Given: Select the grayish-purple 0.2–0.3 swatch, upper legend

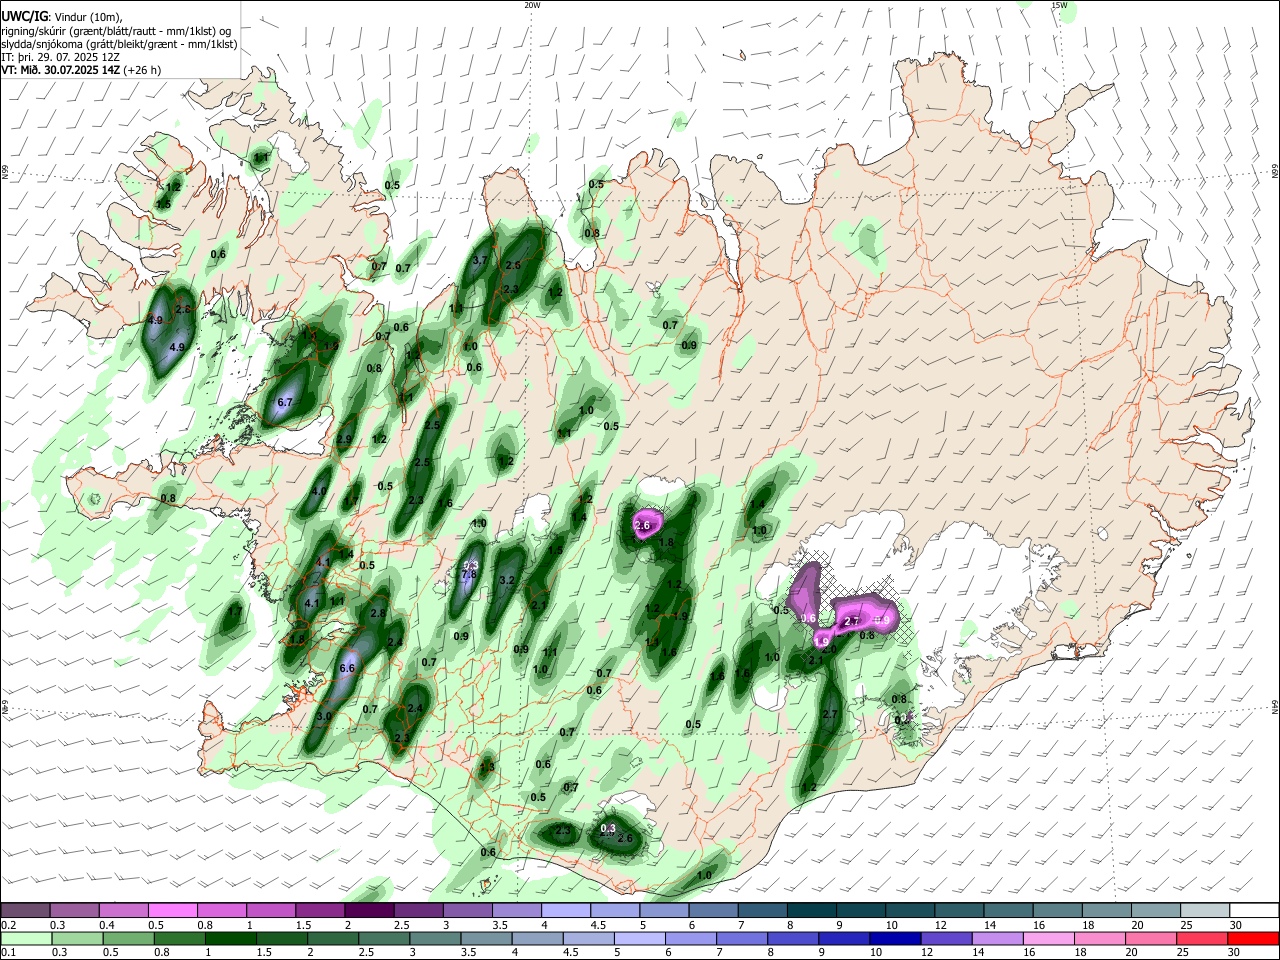Looking at the screenshot, I should [x=25, y=910].
